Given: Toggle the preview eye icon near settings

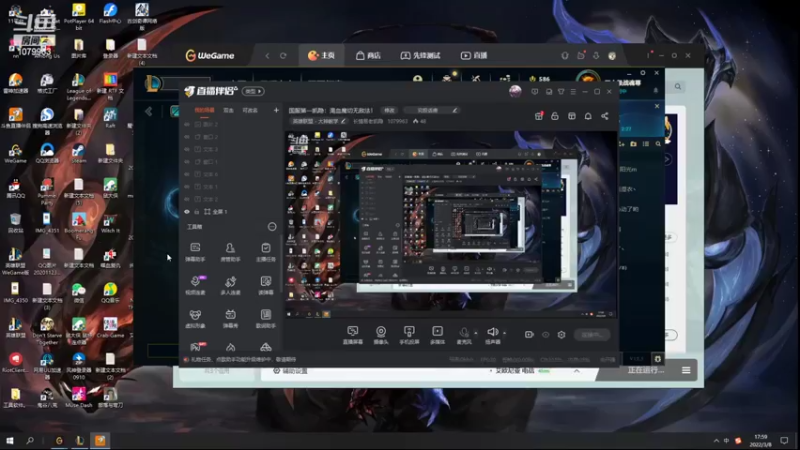Looking at the screenshot, I should [x=545, y=335].
